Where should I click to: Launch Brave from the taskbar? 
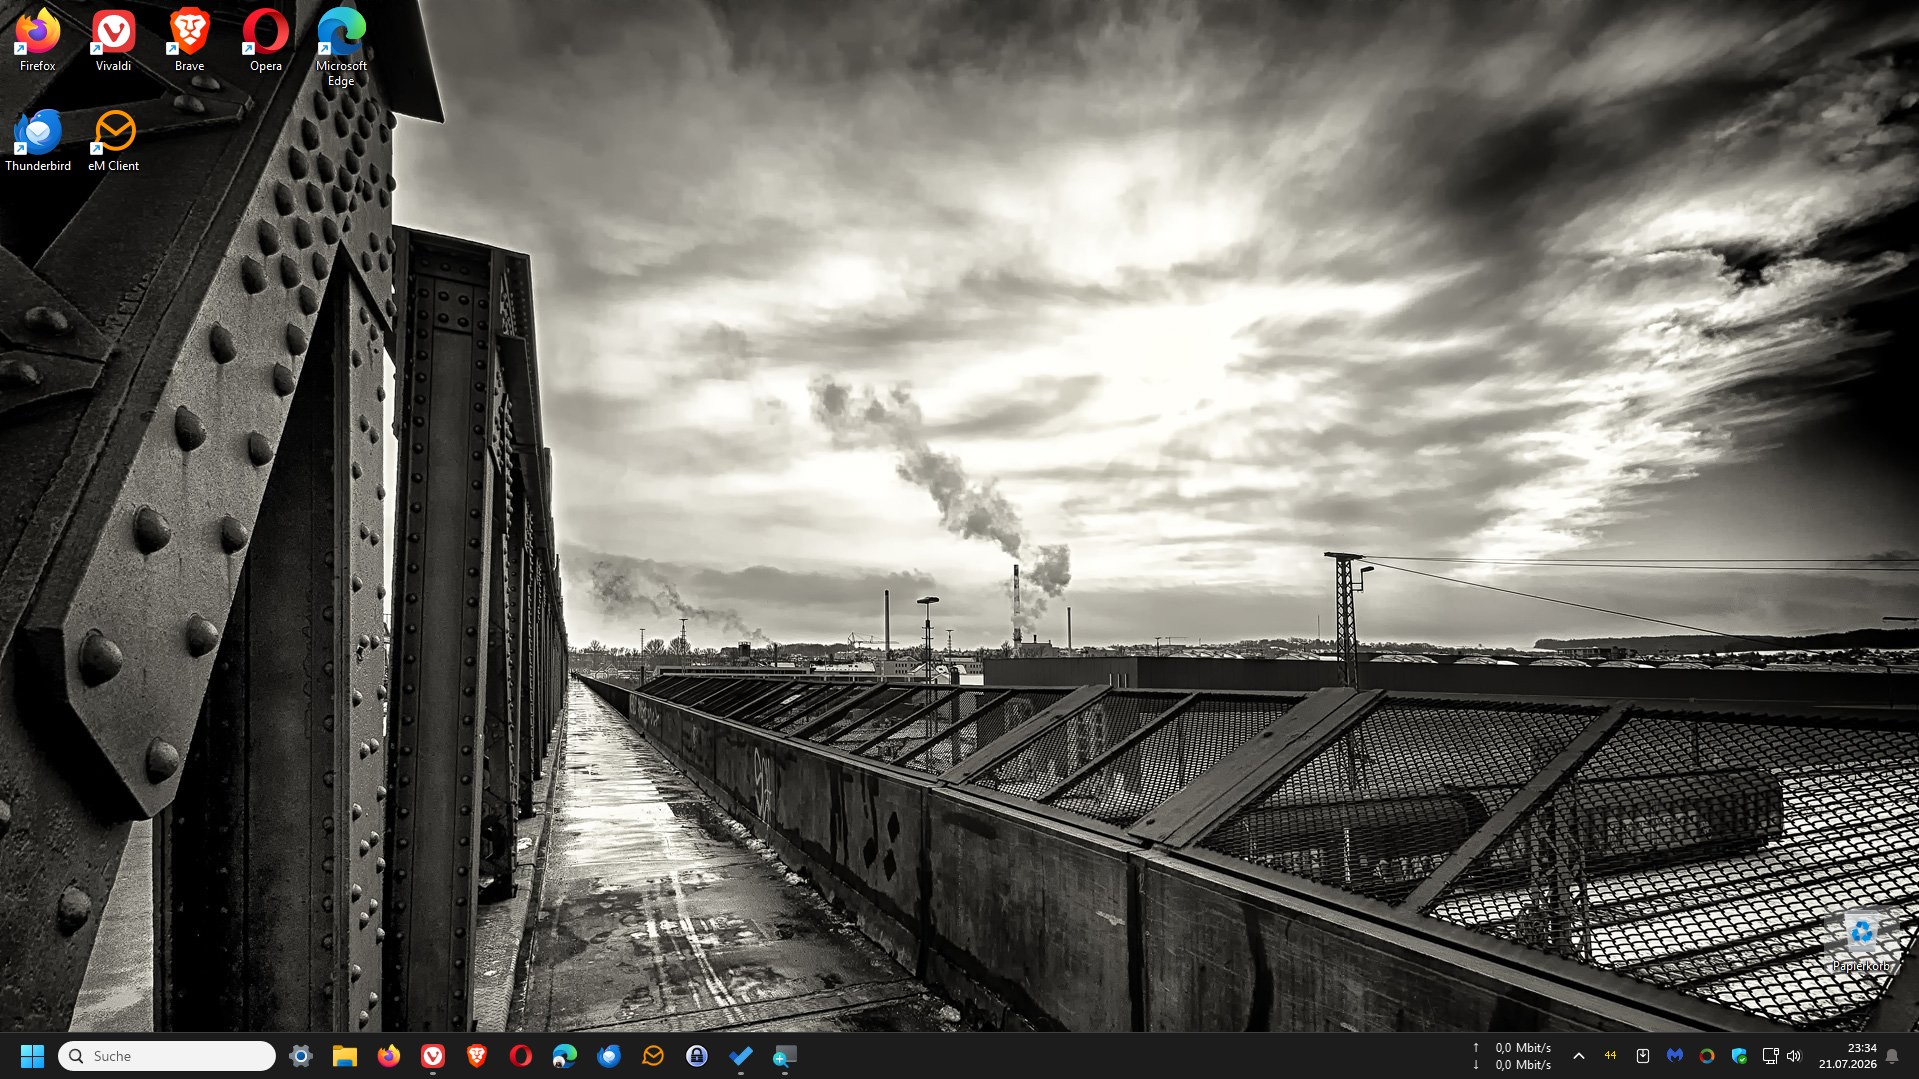tap(477, 1056)
